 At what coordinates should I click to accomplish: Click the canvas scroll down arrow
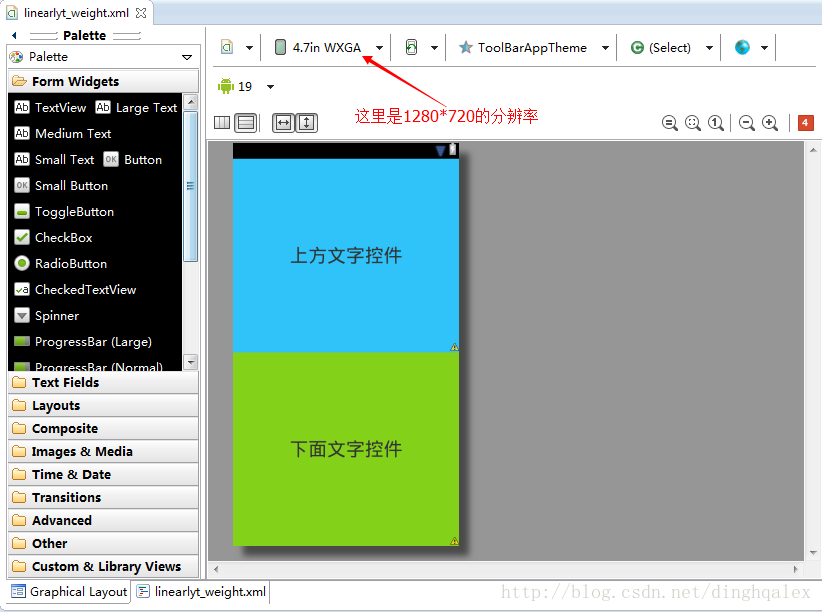813,553
